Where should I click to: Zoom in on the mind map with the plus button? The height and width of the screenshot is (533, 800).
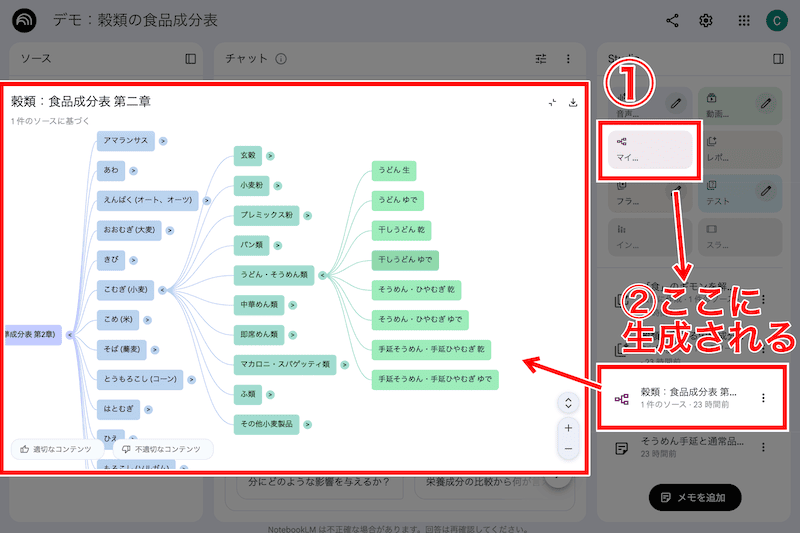tap(568, 428)
